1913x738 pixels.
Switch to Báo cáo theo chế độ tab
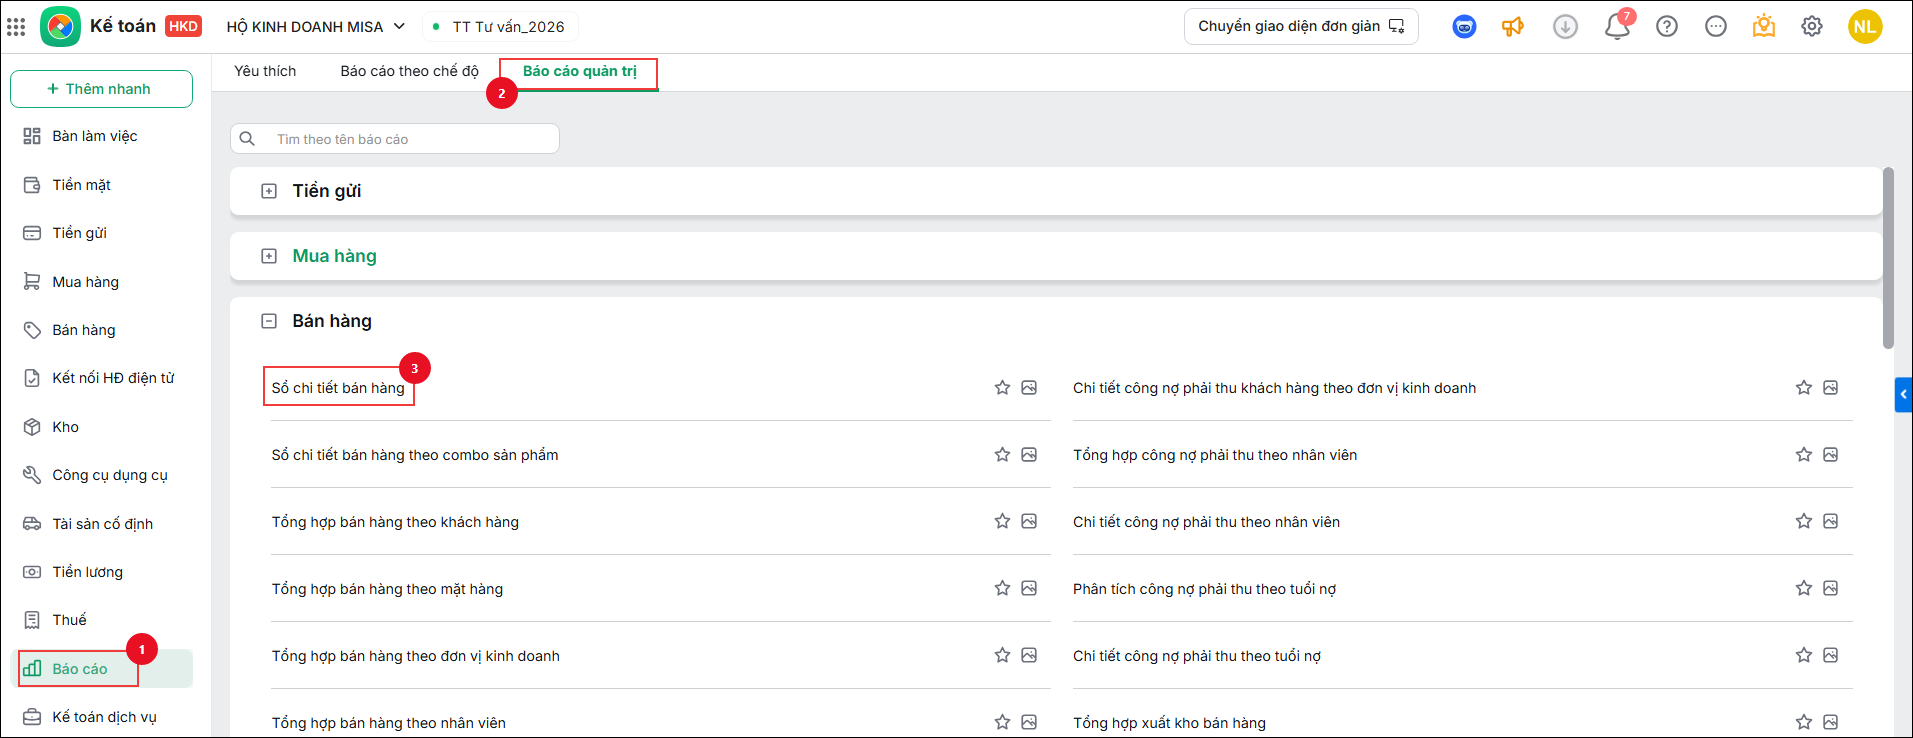[410, 71]
